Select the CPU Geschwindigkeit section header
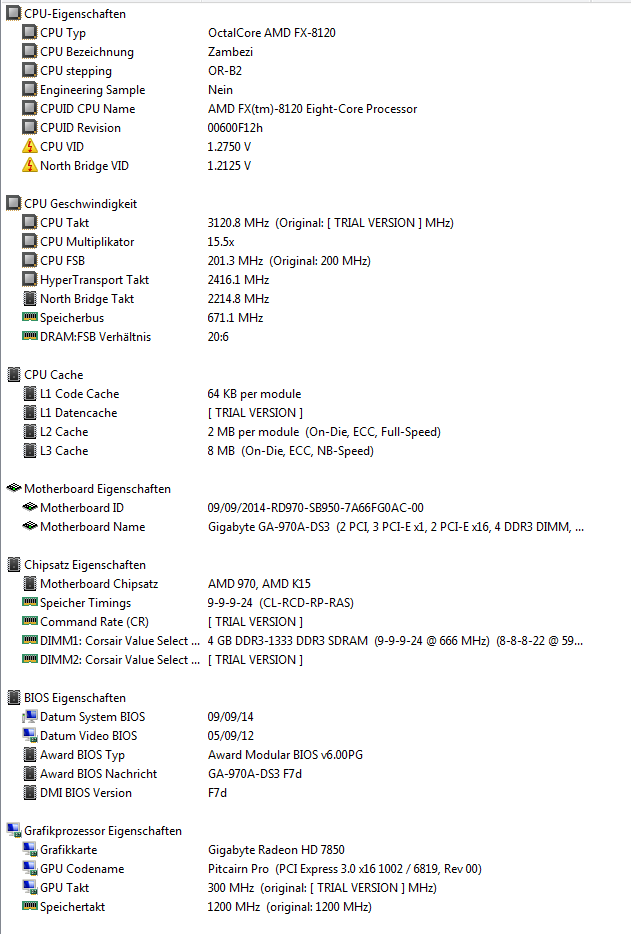 coord(80,204)
